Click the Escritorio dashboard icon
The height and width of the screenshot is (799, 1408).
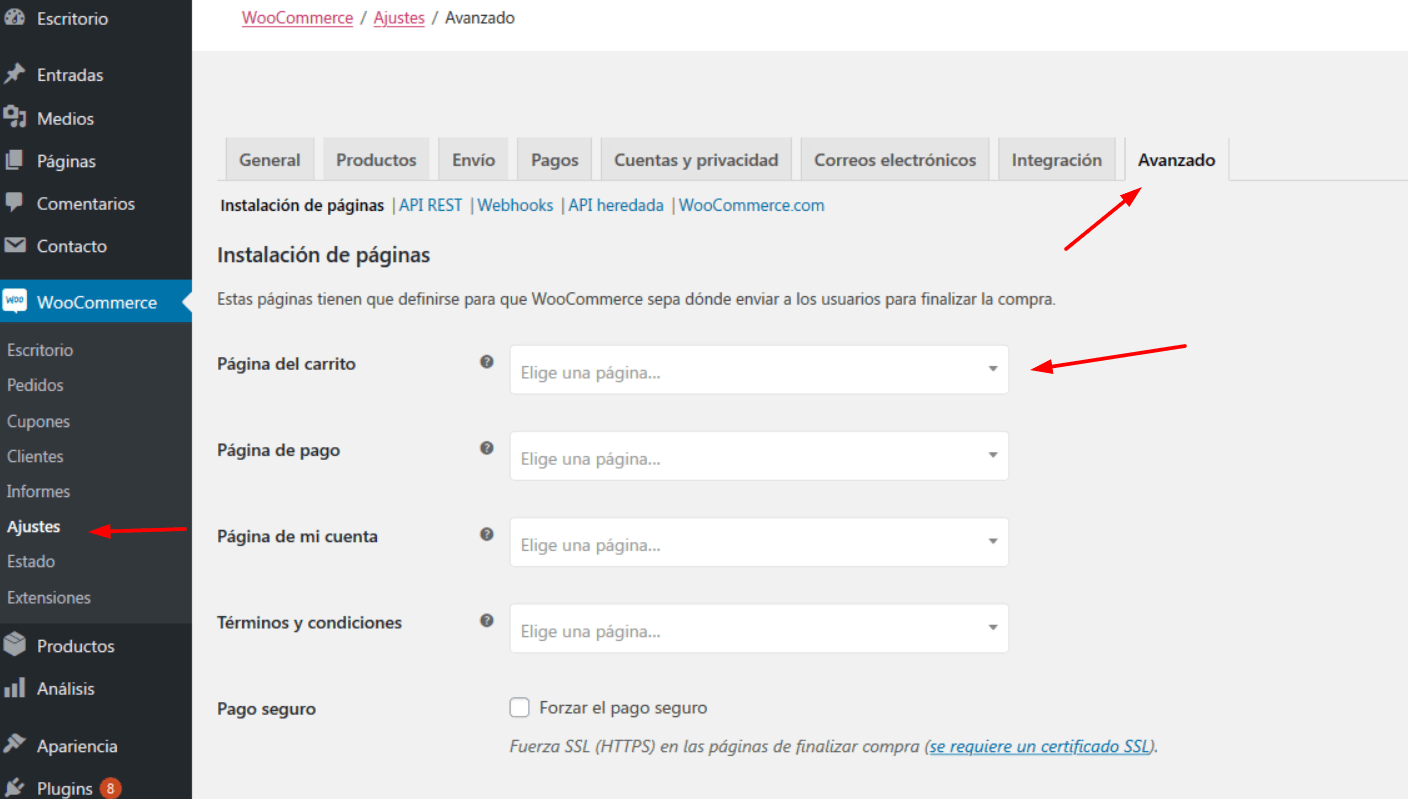pyautogui.click(x=15, y=18)
